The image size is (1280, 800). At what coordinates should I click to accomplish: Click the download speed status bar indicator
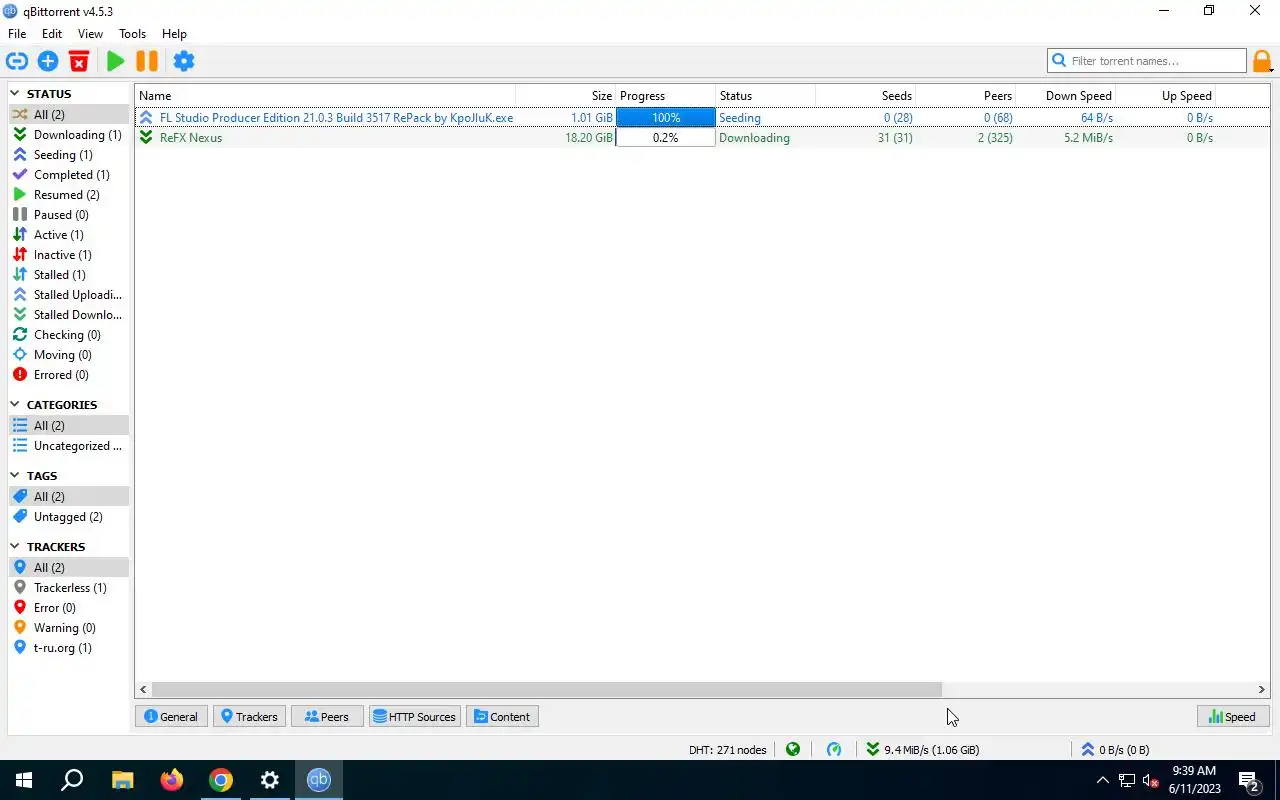point(922,749)
